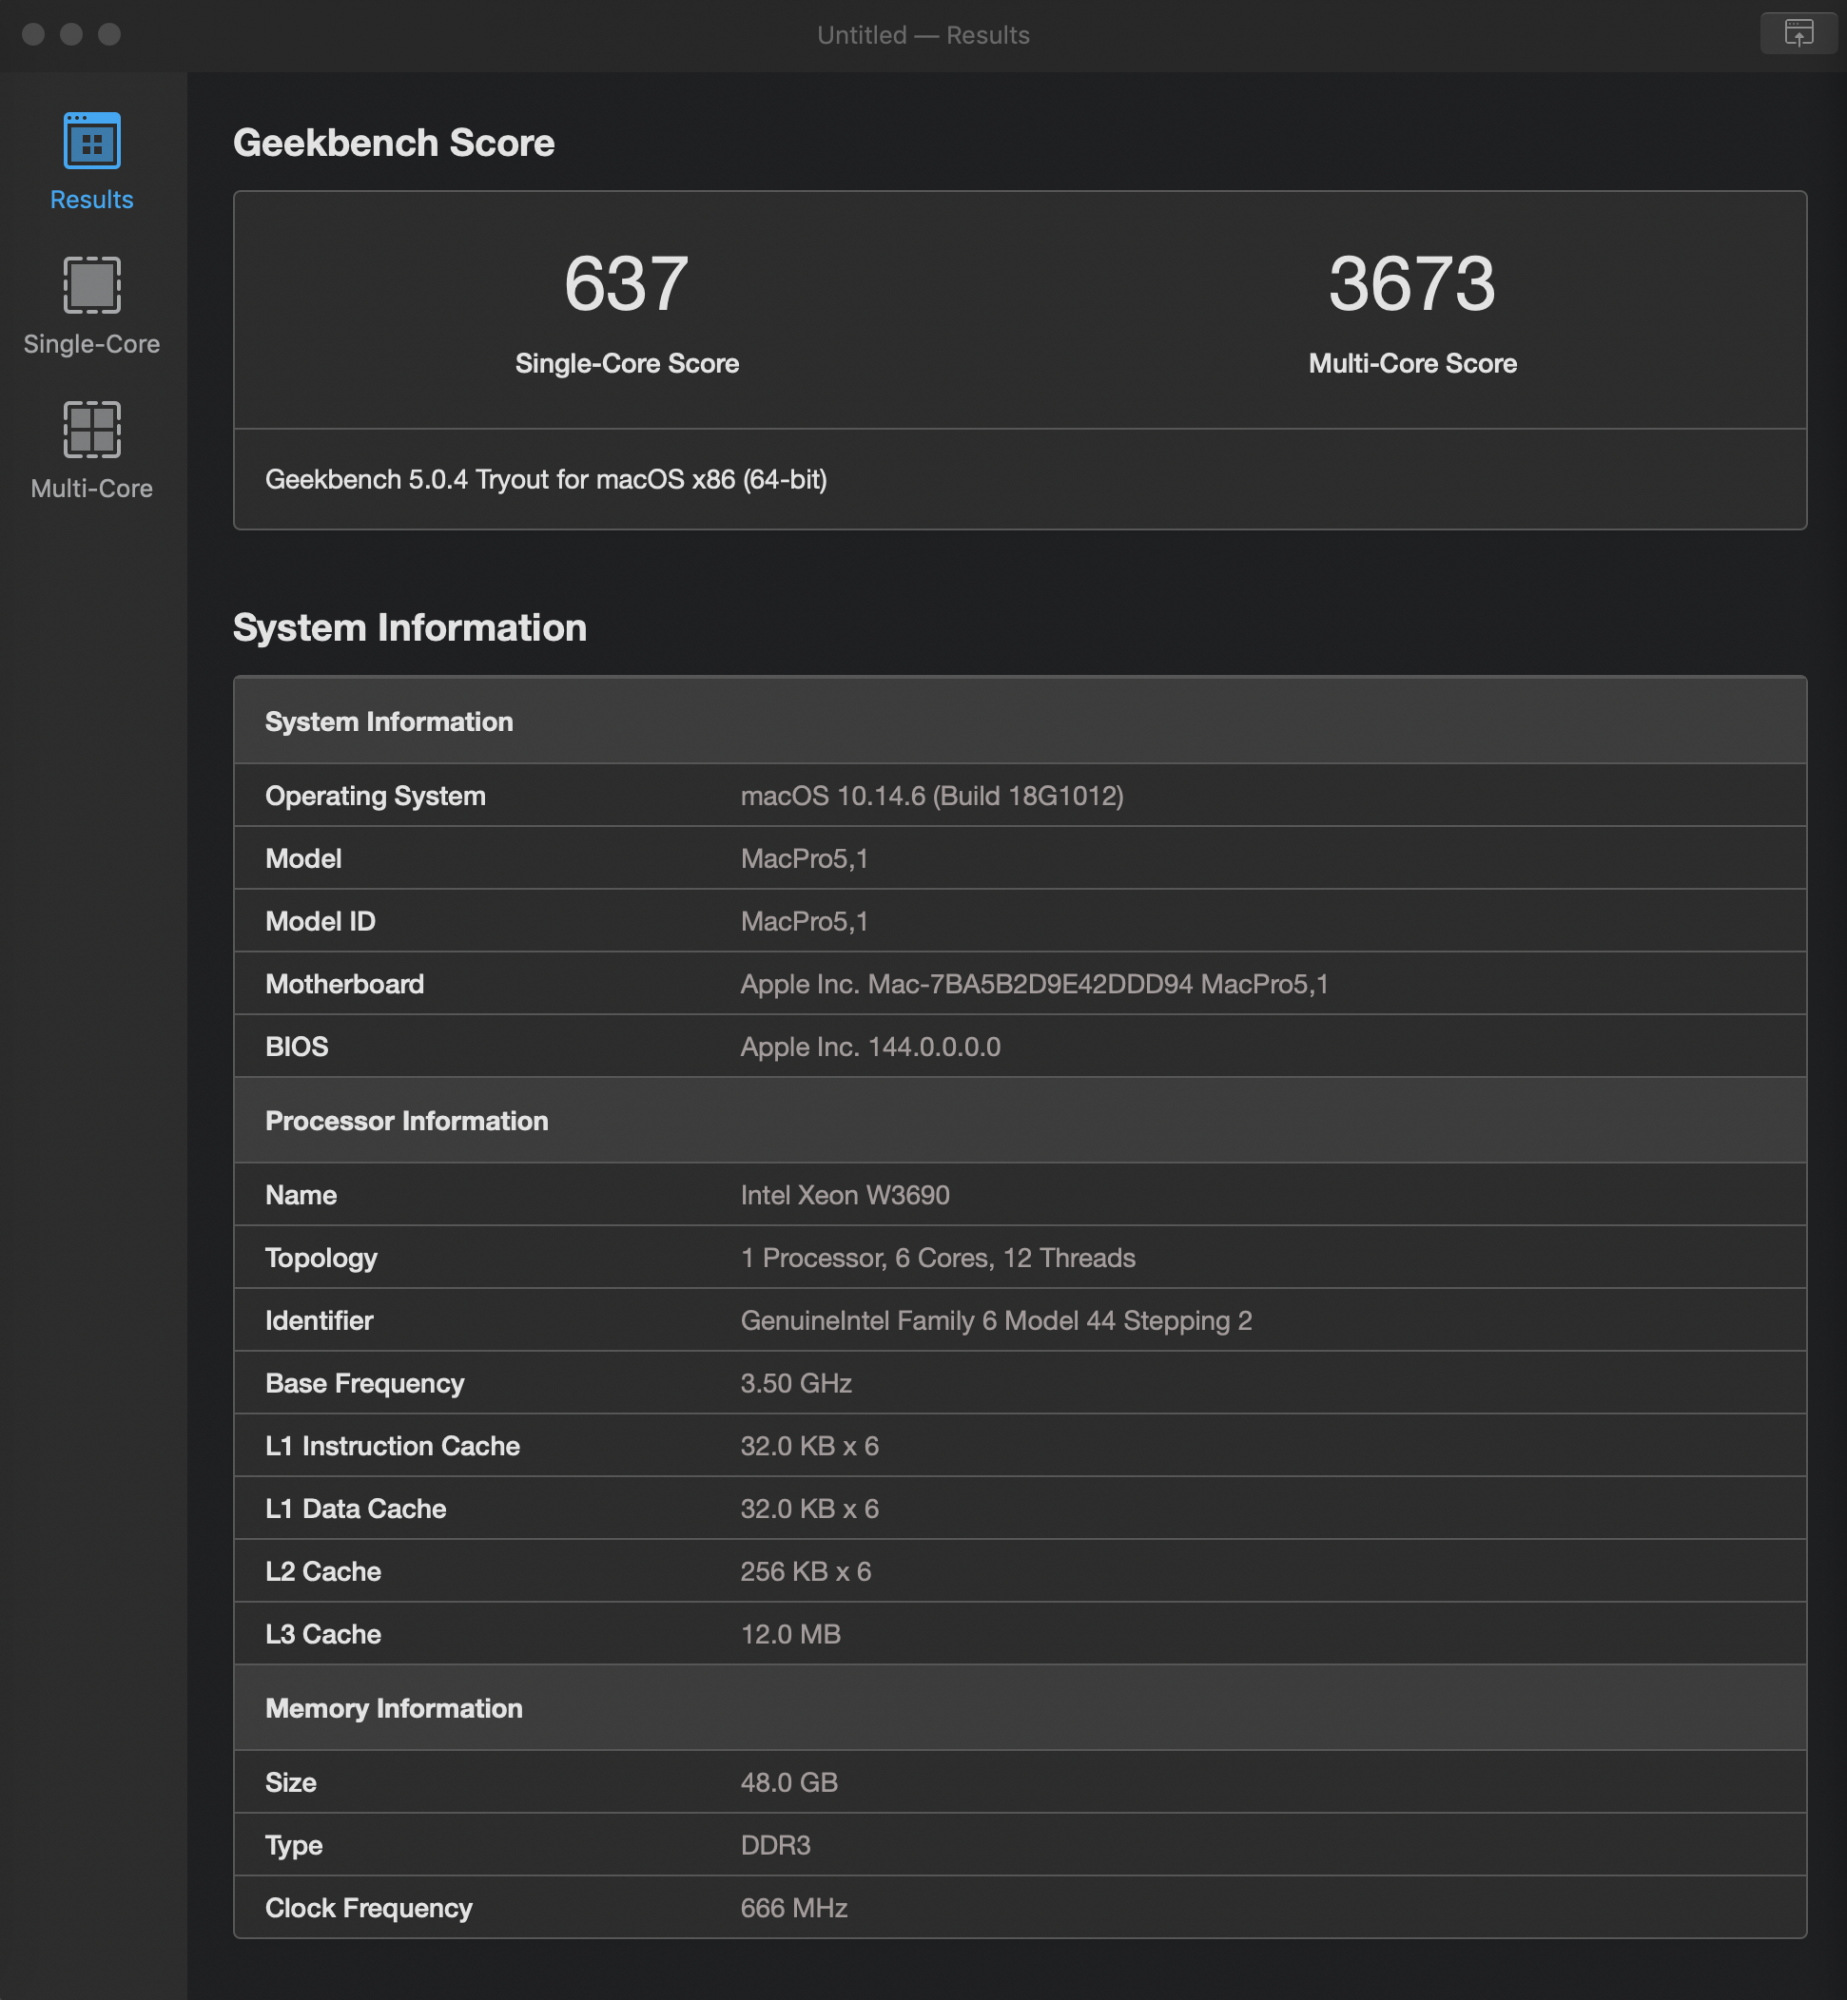Viewport: 1847px width, 2000px height.
Task: Click the Processor Information section header
Action: pos(1020,1120)
